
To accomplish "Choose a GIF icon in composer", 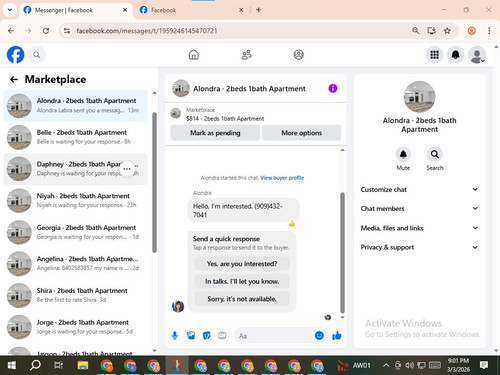I will (x=222, y=335).
